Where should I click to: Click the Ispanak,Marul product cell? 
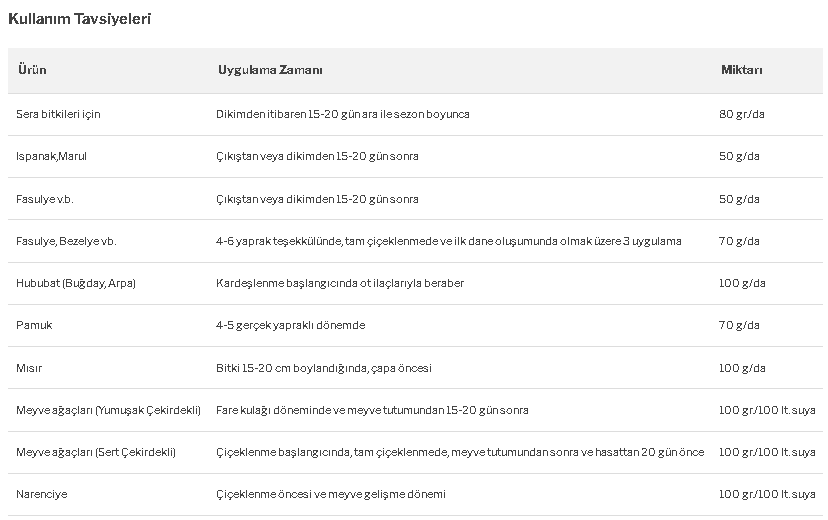(51, 156)
